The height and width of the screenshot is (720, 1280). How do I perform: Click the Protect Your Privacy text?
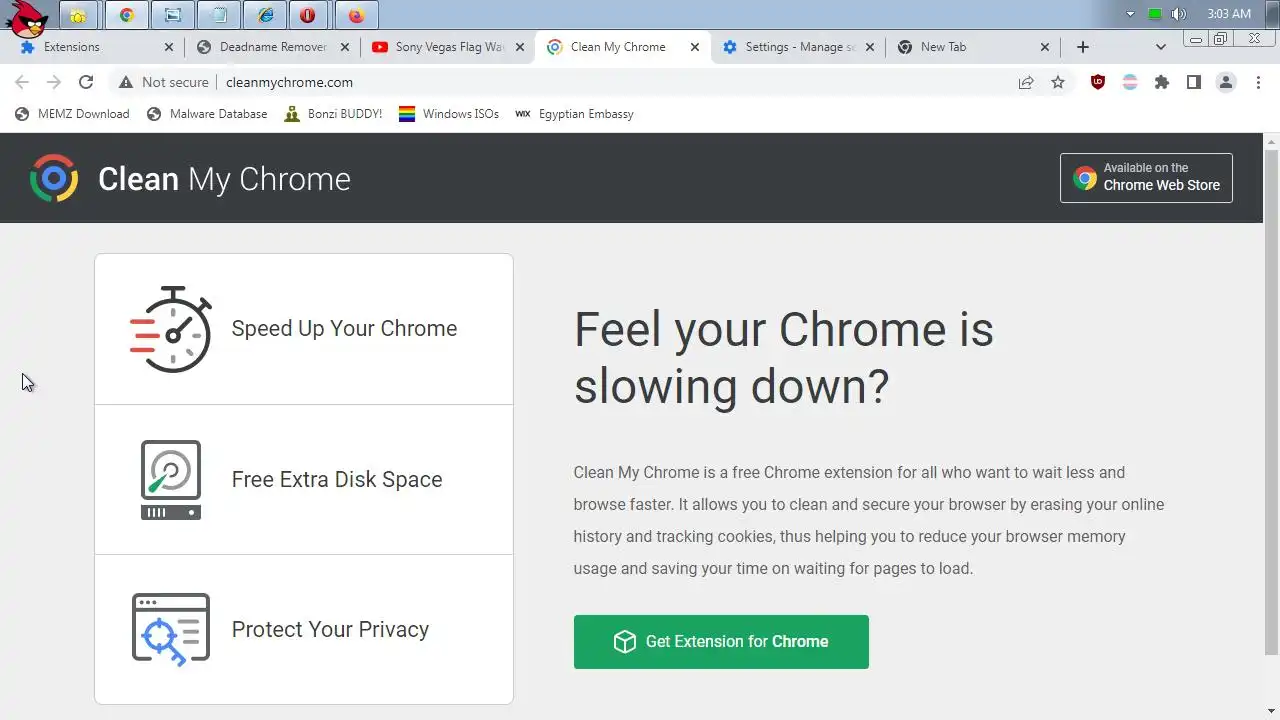[330, 630]
